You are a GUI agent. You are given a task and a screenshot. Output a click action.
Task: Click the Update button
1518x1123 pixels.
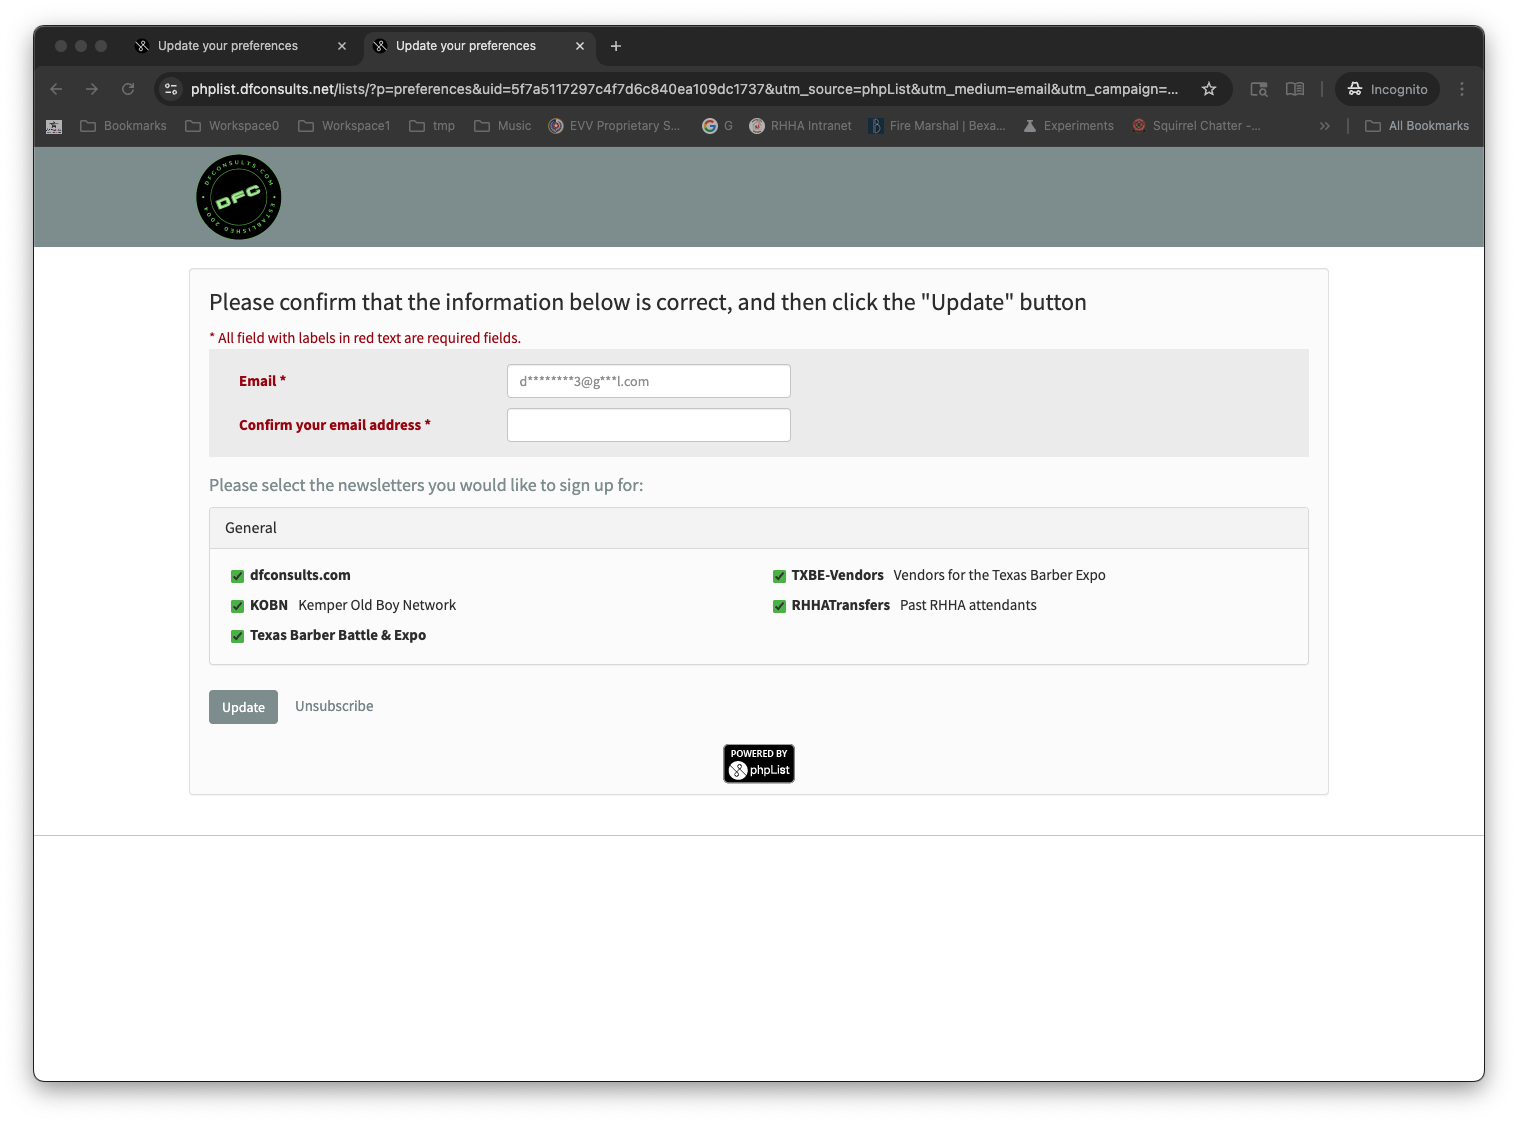click(x=243, y=707)
